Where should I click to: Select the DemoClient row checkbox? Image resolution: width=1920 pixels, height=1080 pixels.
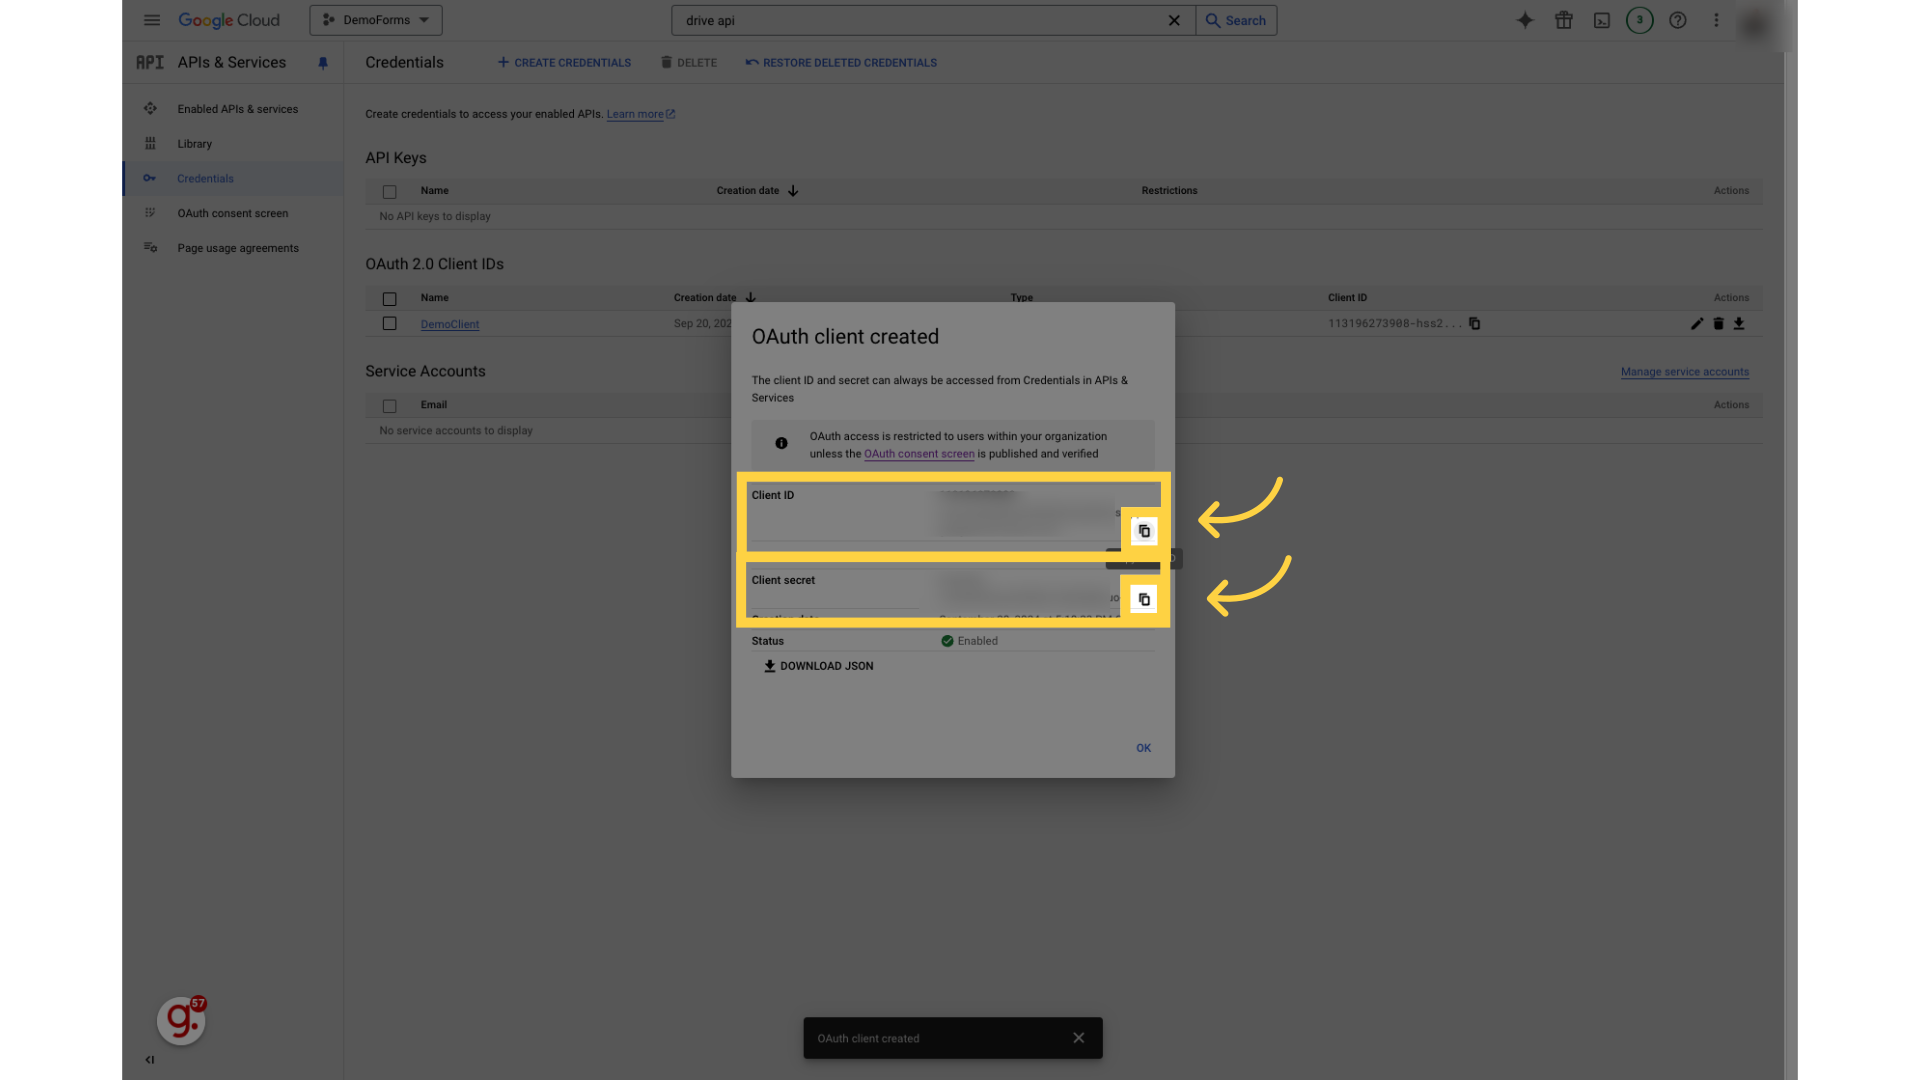pos(390,324)
